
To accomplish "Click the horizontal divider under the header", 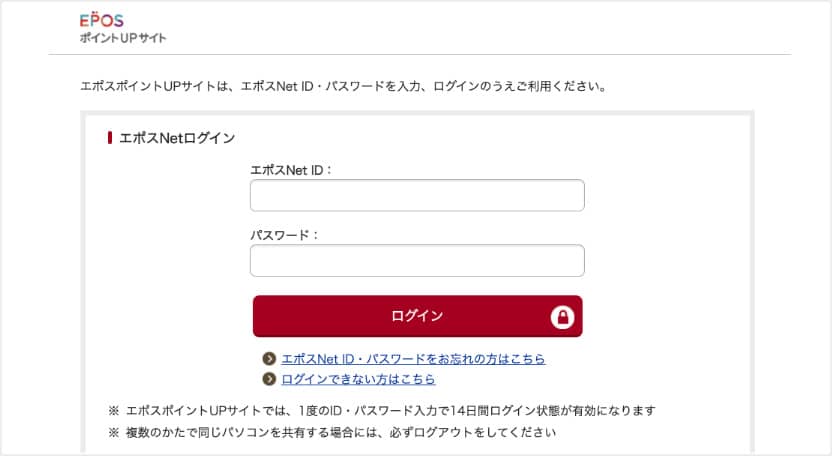I will (419, 54).
